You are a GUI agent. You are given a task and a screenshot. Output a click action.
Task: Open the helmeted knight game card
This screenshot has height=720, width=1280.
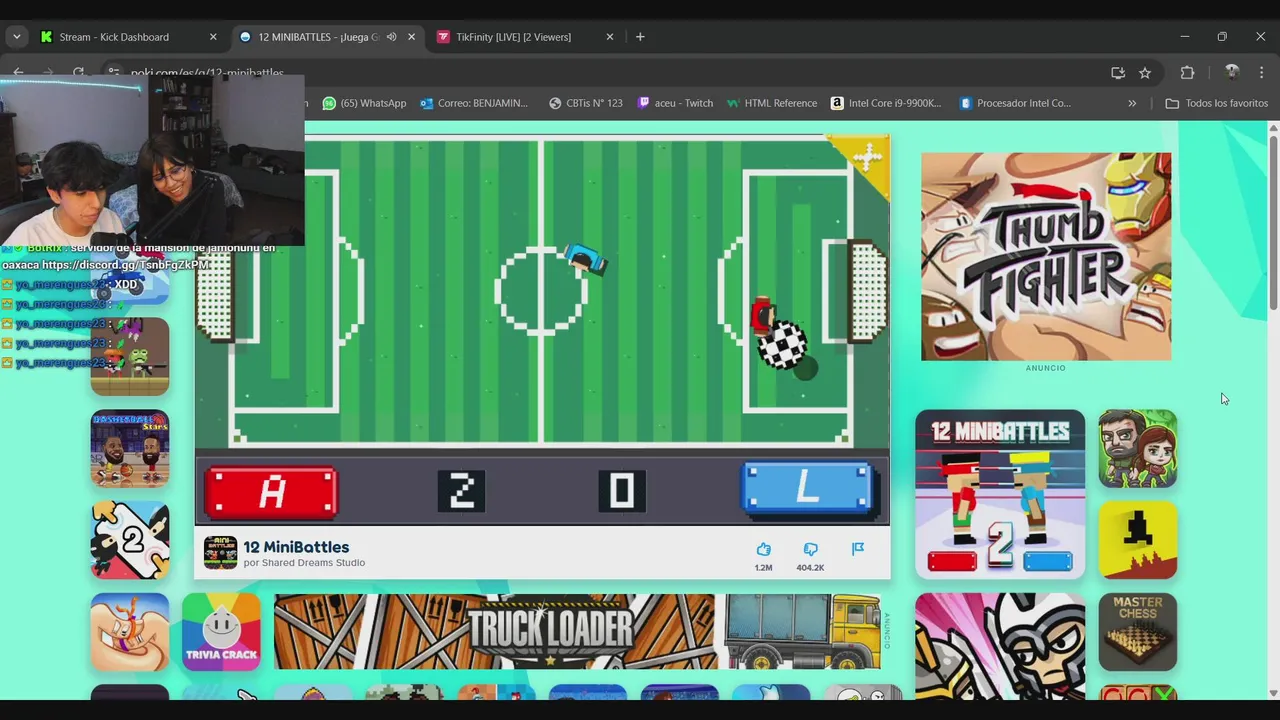[x=1000, y=646]
